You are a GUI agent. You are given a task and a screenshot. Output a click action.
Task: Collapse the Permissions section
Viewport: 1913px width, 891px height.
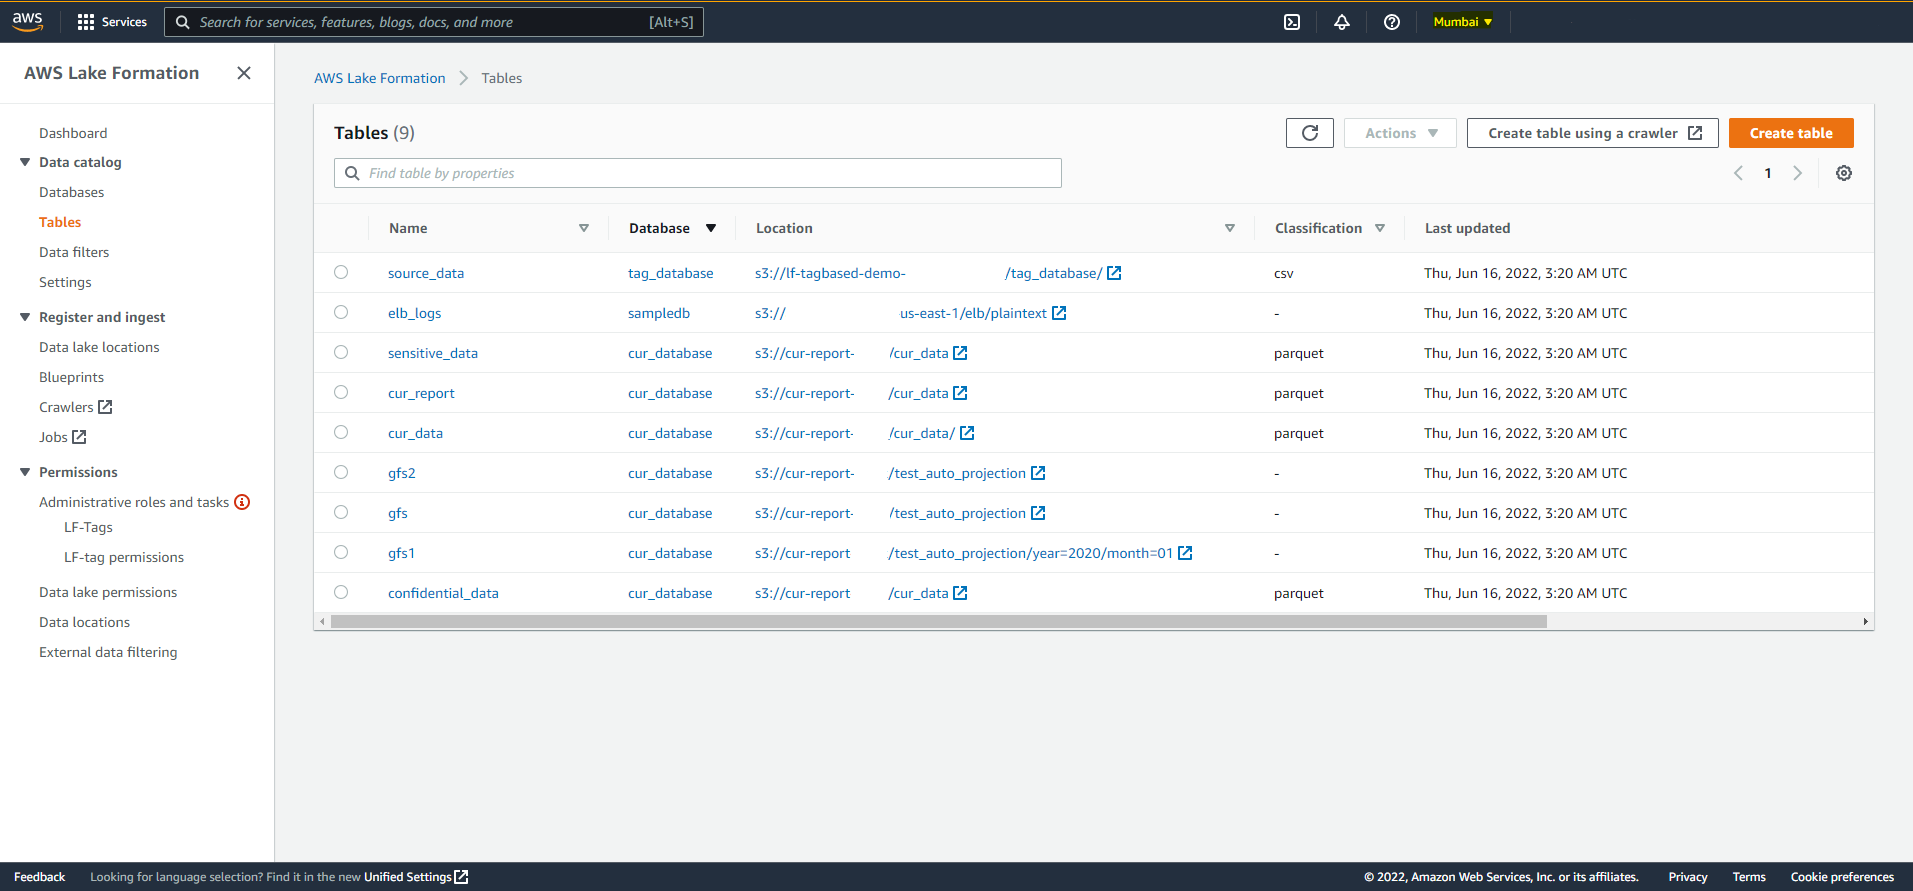tap(25, 472)
